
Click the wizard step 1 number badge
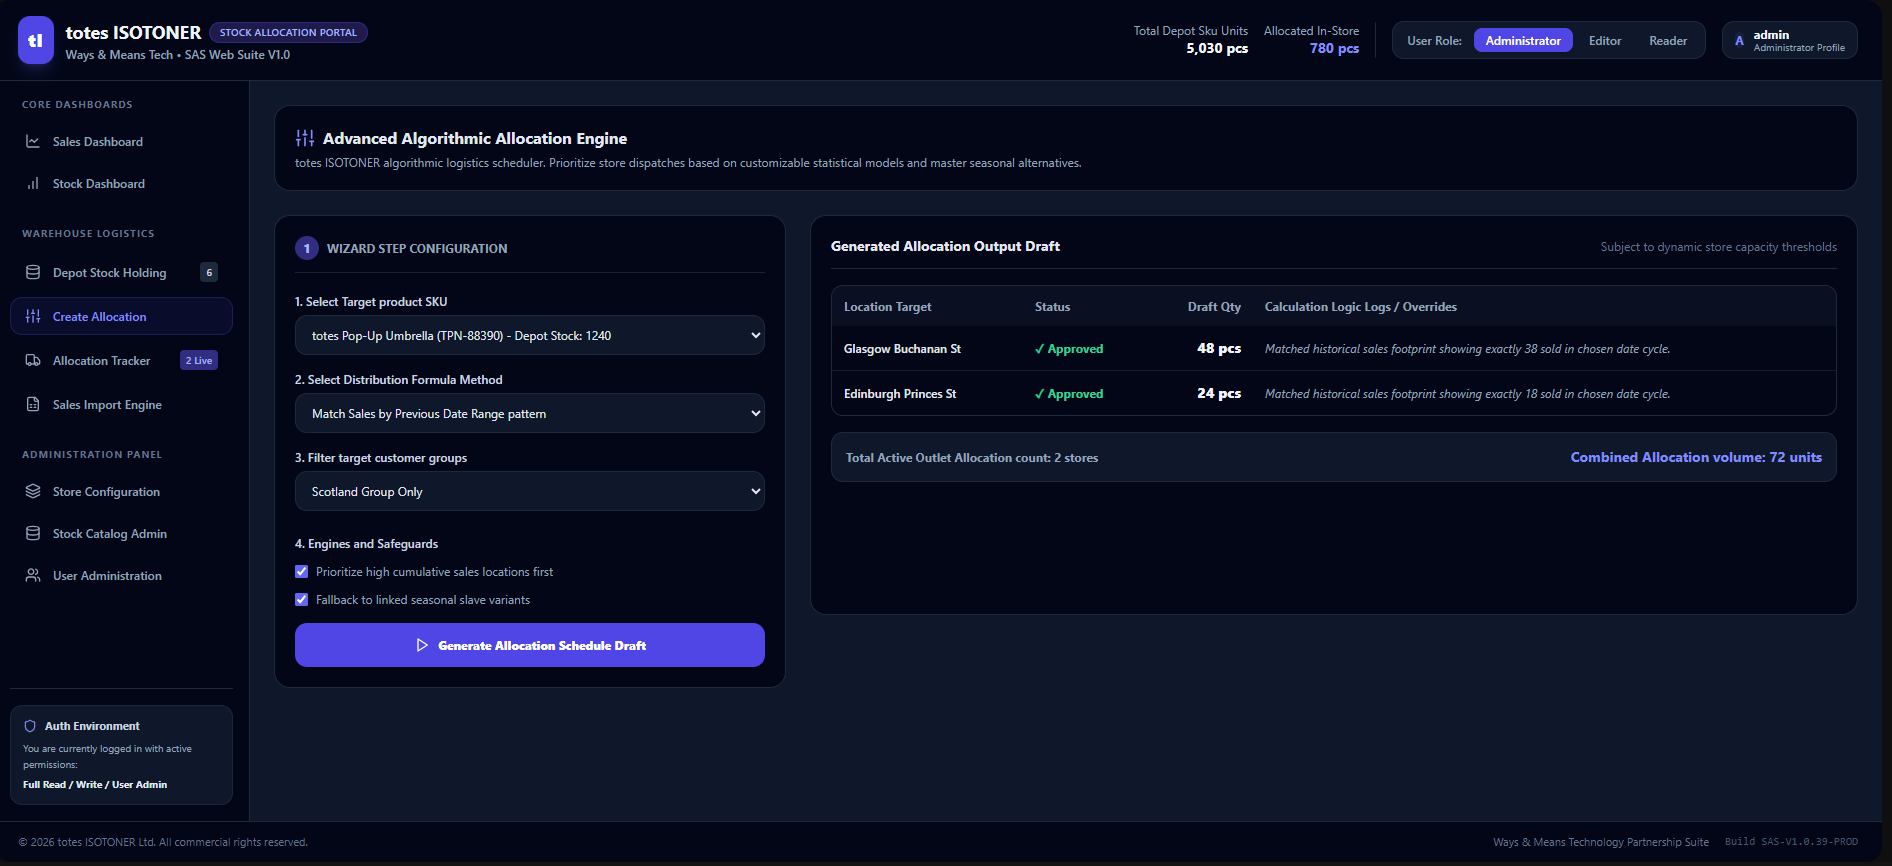coord(307,248)
